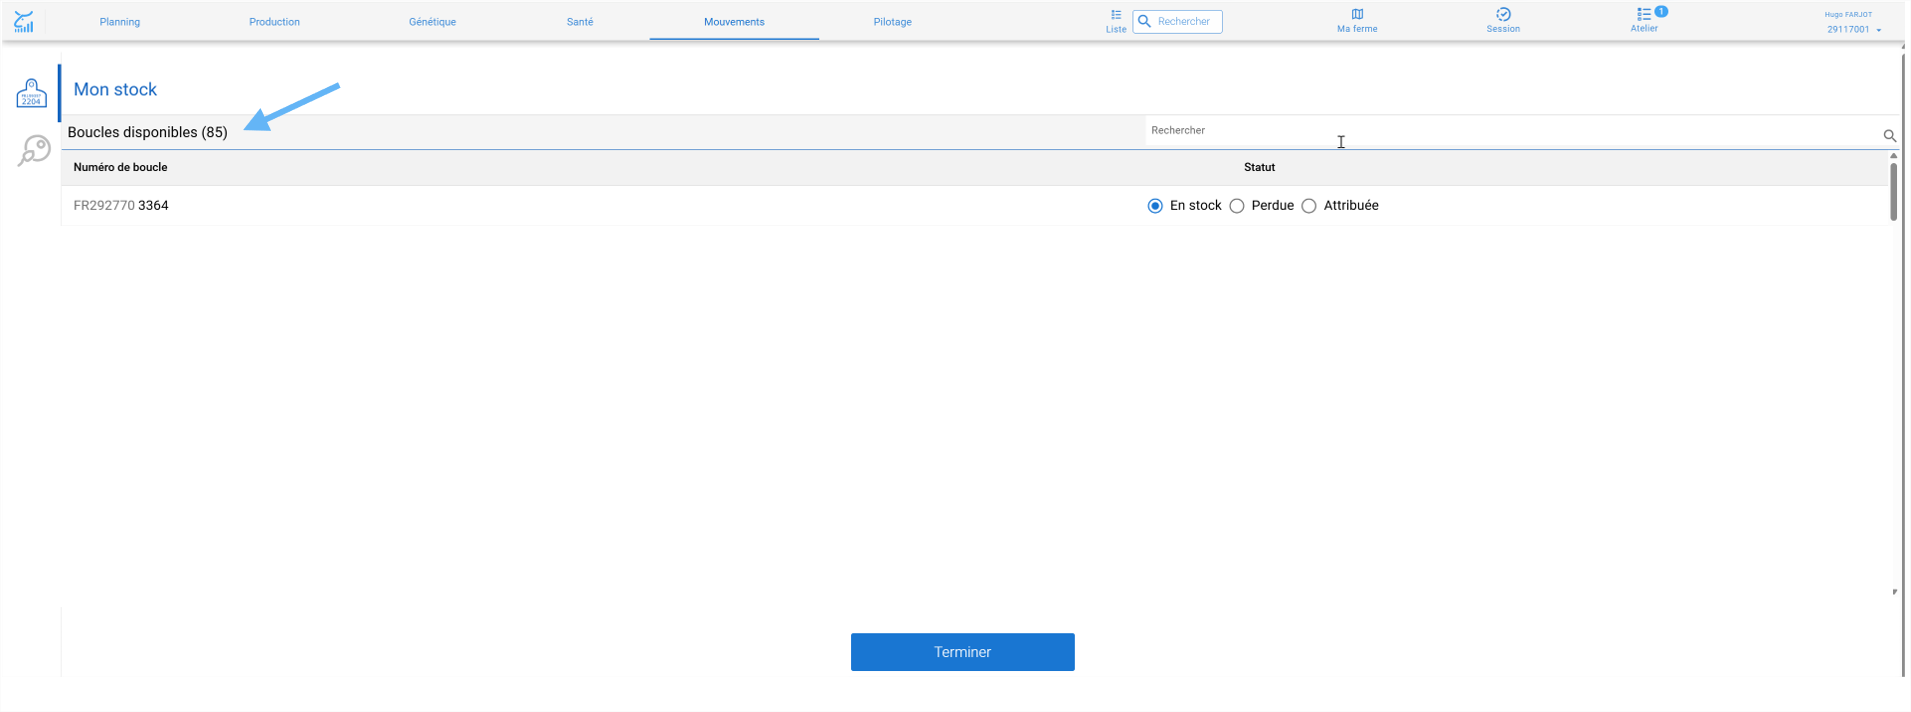Click the table scrollbar down arrow
Image resolution: width=1911 pixels, height=712 pixels.
(x=1894, y=592)
